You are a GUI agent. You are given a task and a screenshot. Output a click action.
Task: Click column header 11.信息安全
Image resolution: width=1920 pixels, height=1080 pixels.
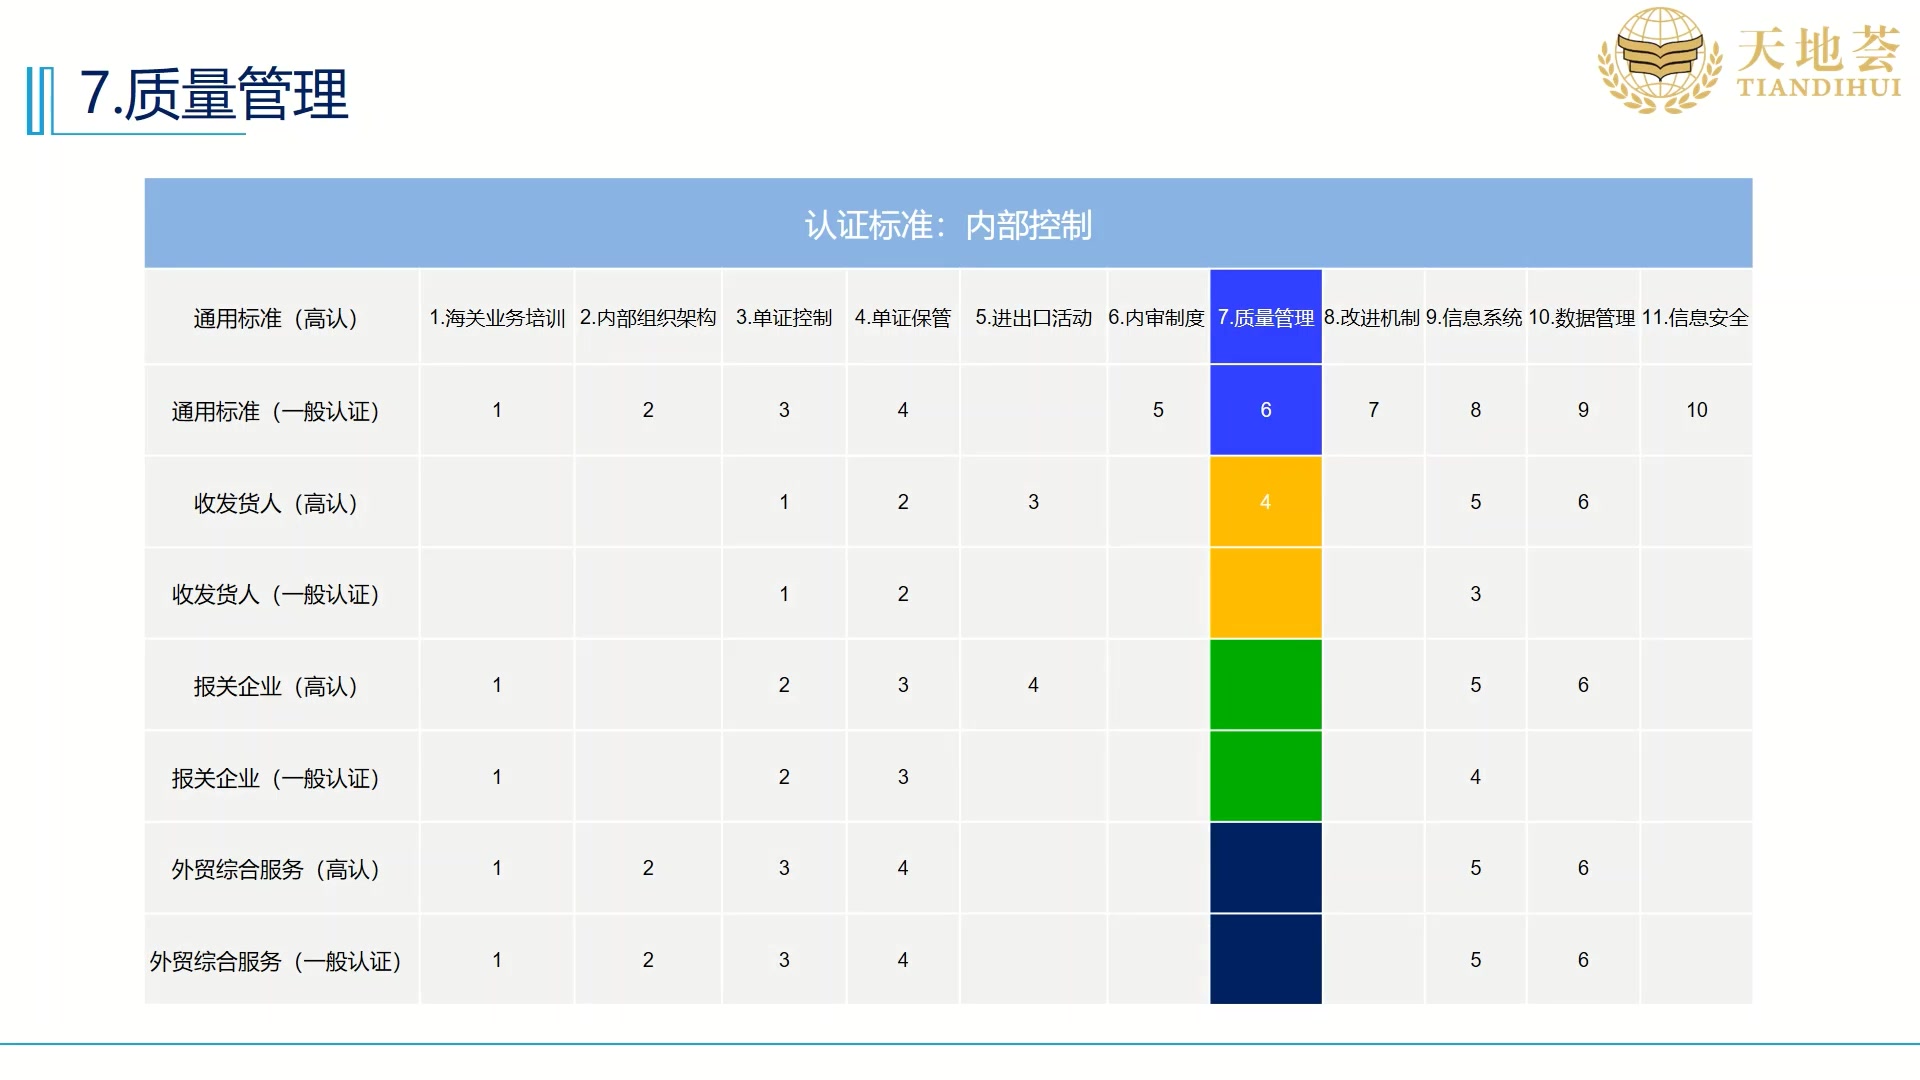pos(1695,318)
